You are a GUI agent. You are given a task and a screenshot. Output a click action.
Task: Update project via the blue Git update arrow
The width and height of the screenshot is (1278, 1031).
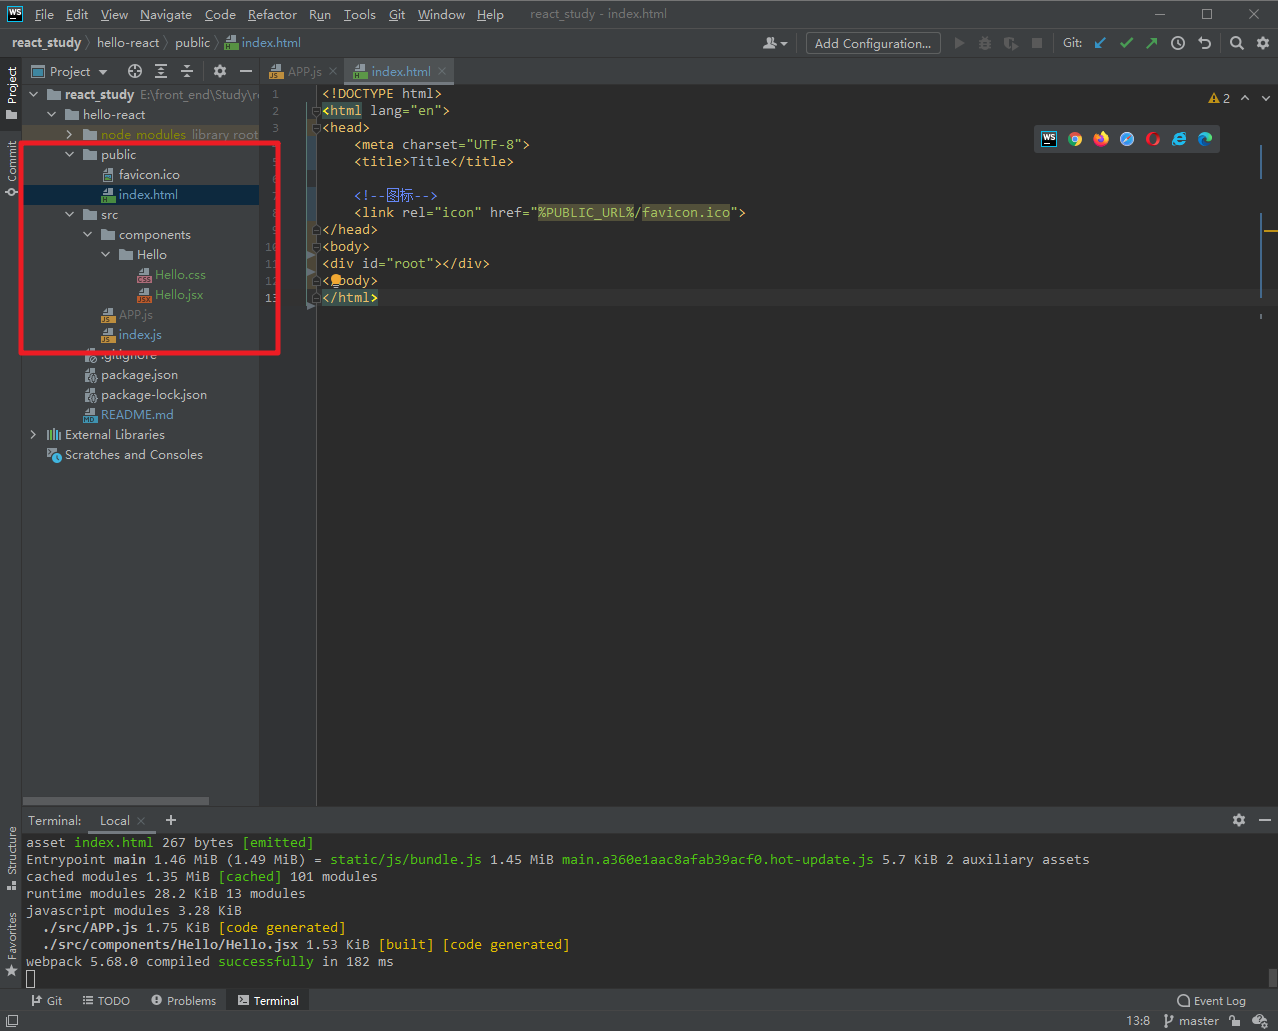click(1101, 43)
